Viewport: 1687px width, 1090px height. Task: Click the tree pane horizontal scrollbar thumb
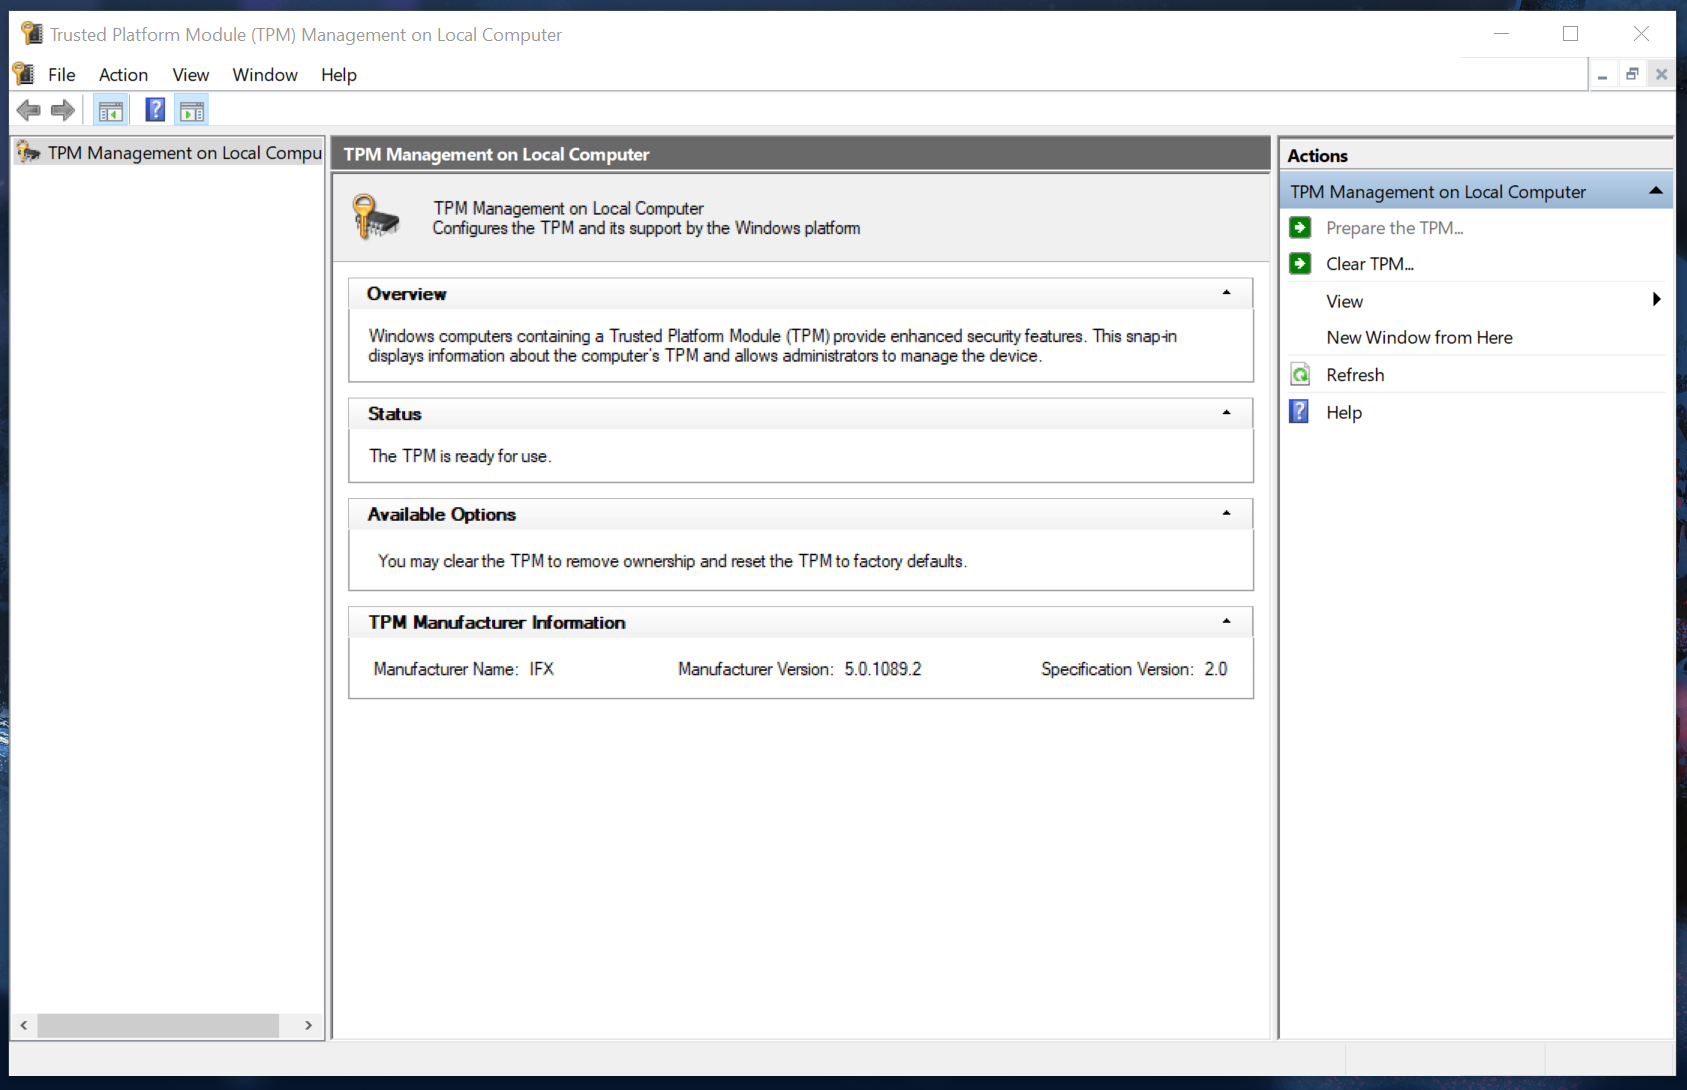pos(158,1025)
